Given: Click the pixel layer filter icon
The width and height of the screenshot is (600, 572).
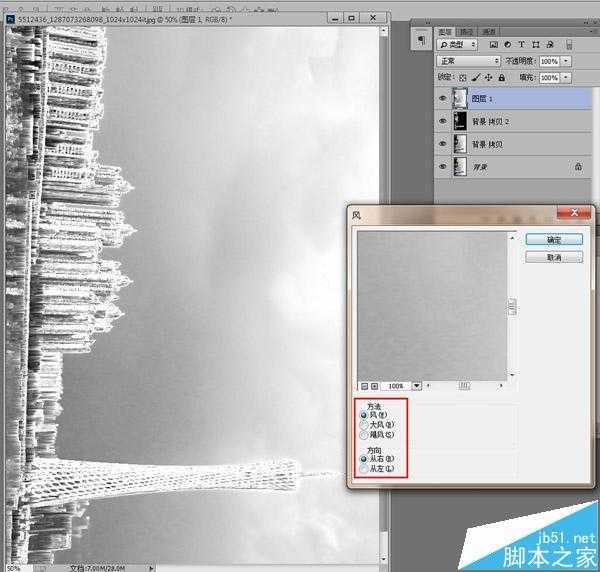Looking at the screenshot, I should point(494,45).
